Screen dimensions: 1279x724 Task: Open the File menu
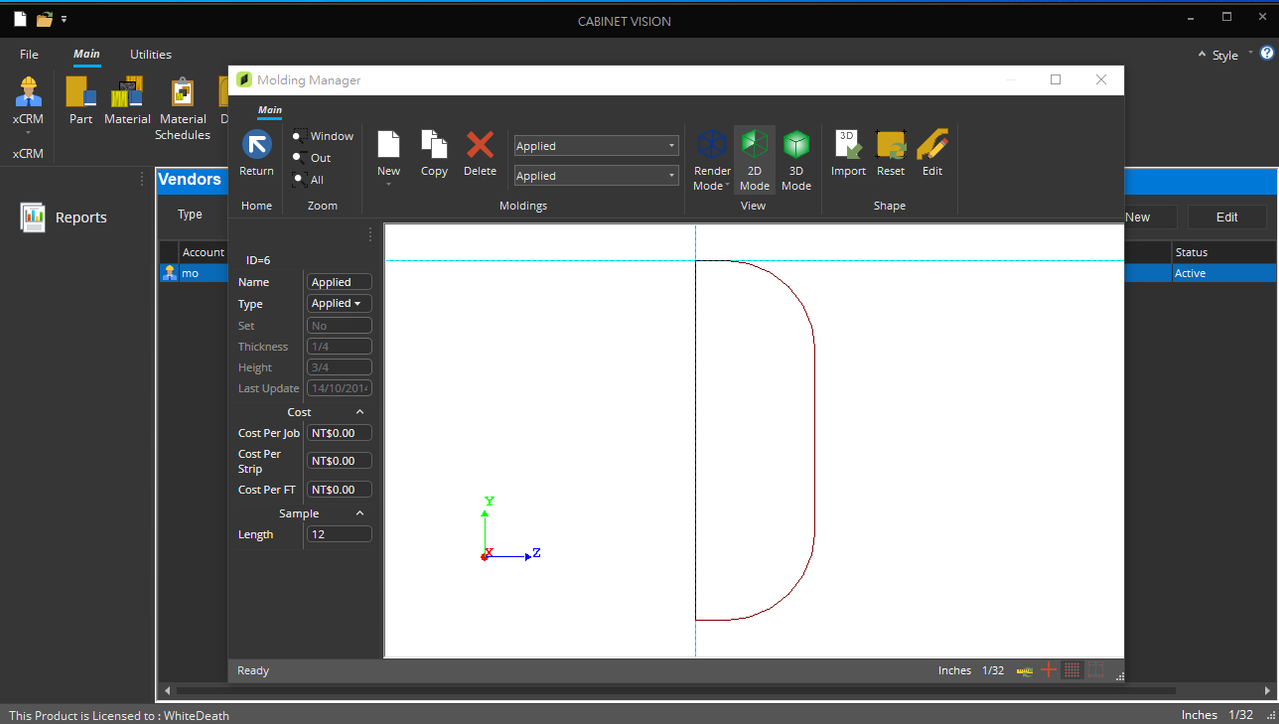(x=29, y=55)
